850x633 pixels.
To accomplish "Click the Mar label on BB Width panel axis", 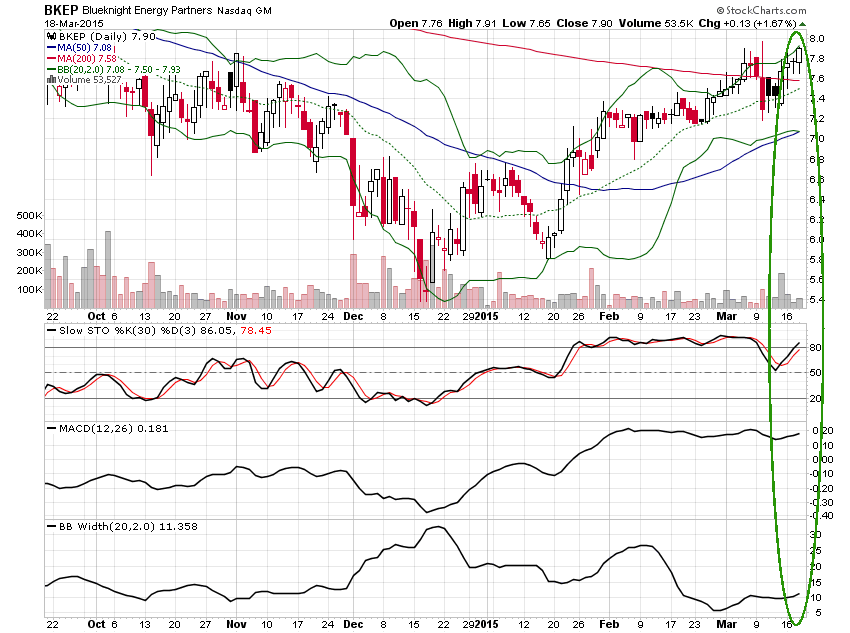I will (x=726, y=624).
